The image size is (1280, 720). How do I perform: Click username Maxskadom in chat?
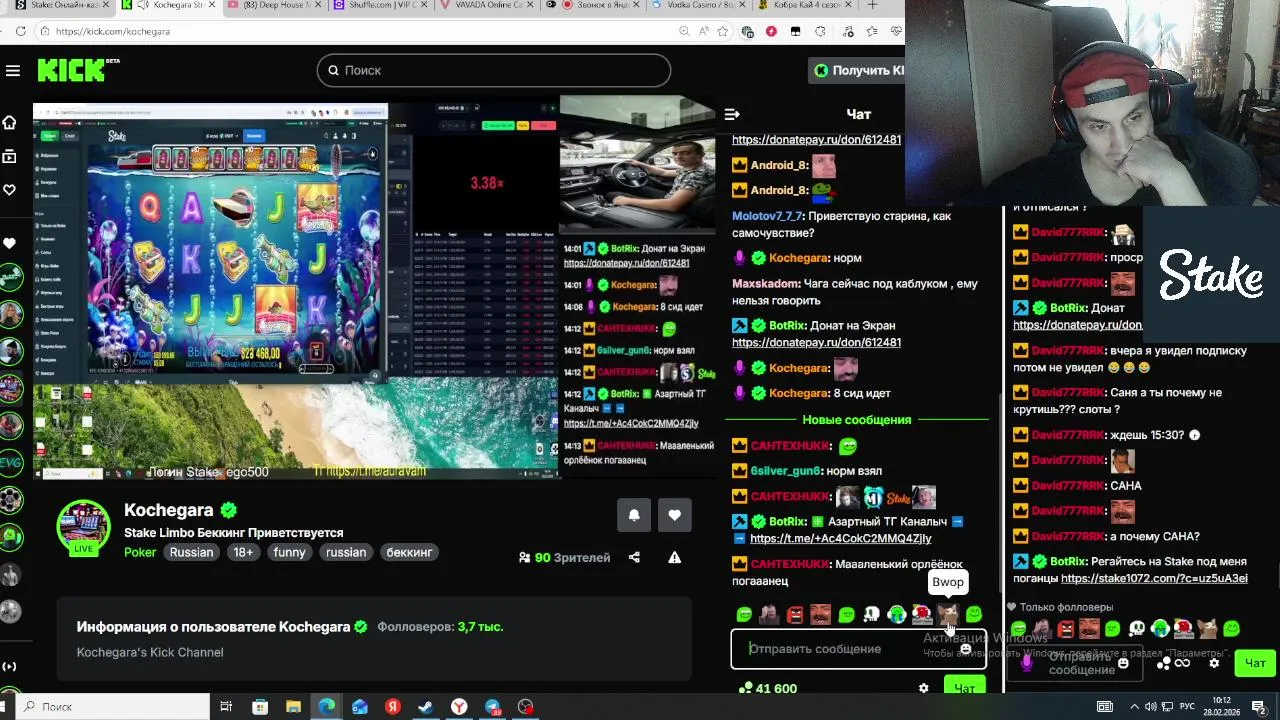(x=766, y=284)
